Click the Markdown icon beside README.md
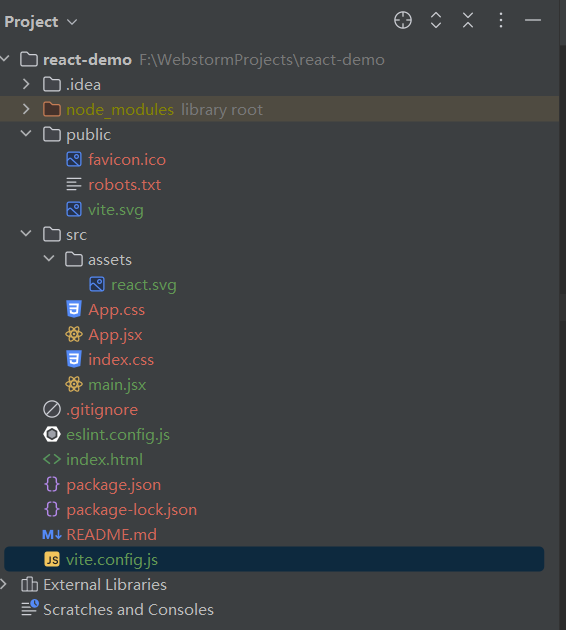The image size is (566, 630). 52,534
